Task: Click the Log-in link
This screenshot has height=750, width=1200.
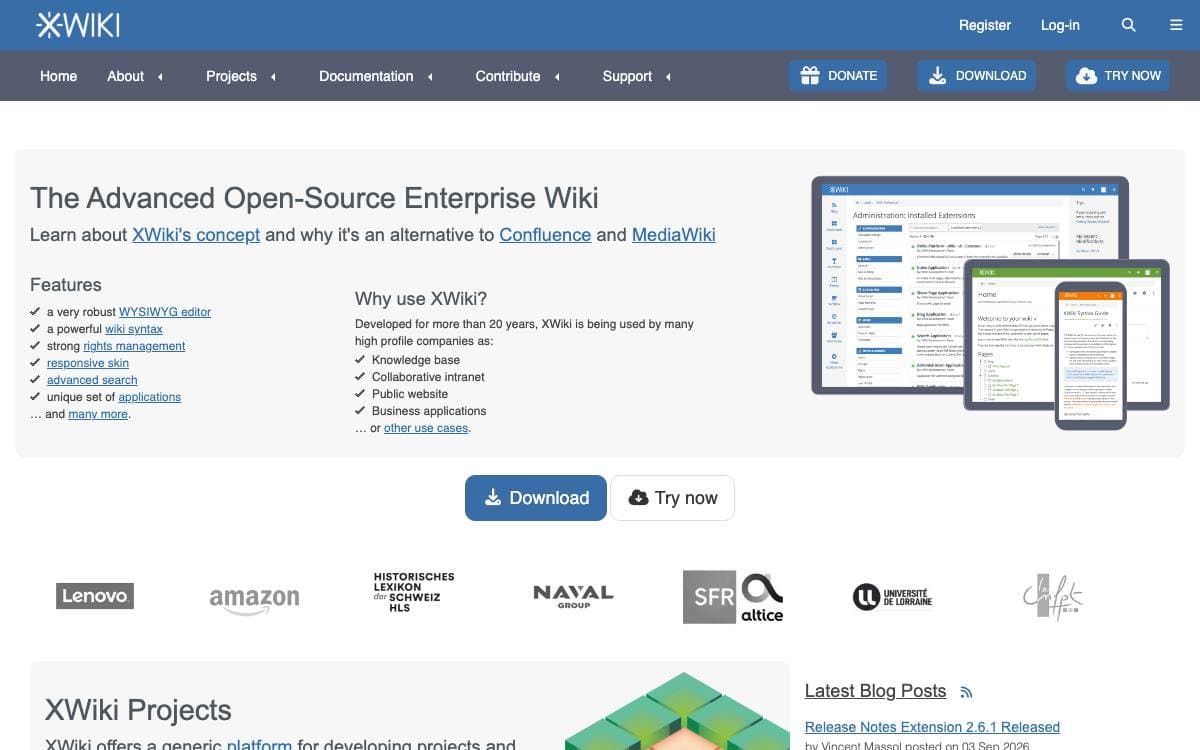Action: tap(1060, 25)
